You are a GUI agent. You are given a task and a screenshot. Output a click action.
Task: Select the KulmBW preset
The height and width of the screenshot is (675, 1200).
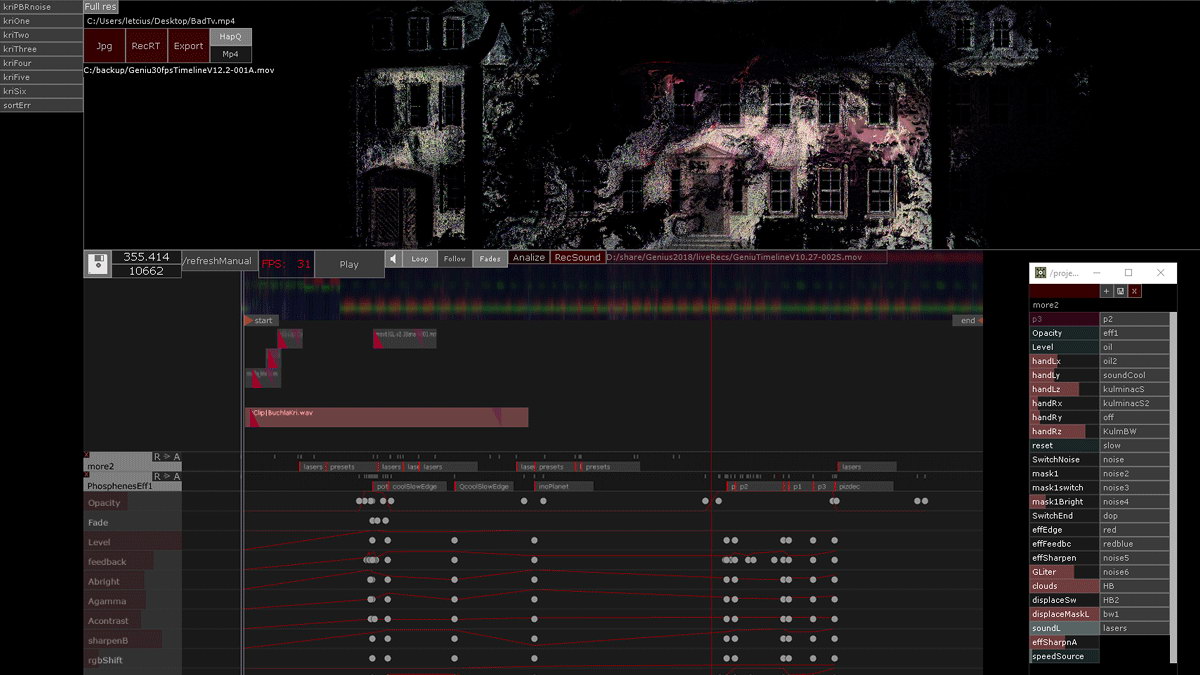coord(1134,432)
